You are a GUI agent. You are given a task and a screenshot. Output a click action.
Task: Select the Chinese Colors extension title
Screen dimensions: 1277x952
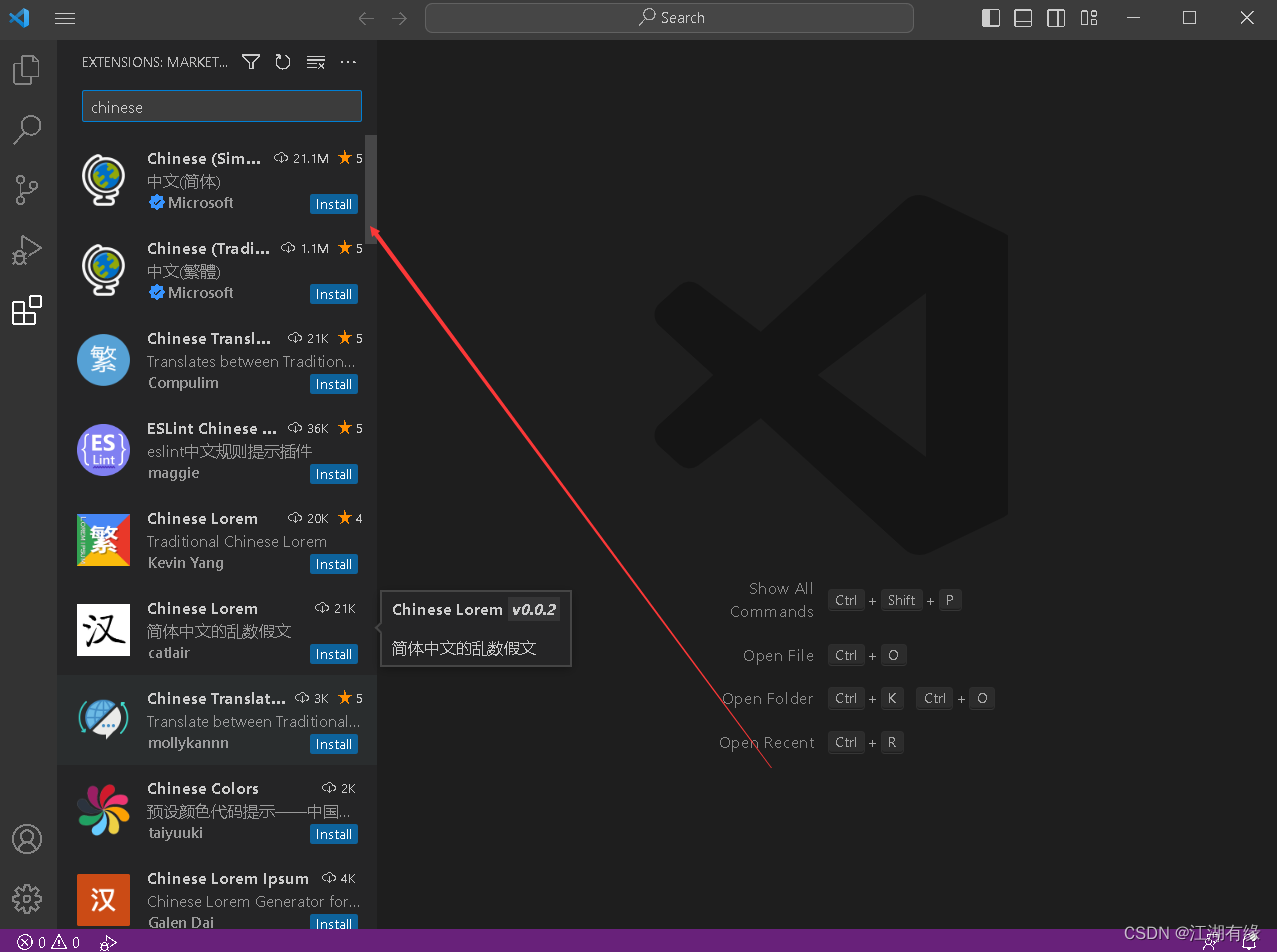point(203,788)
